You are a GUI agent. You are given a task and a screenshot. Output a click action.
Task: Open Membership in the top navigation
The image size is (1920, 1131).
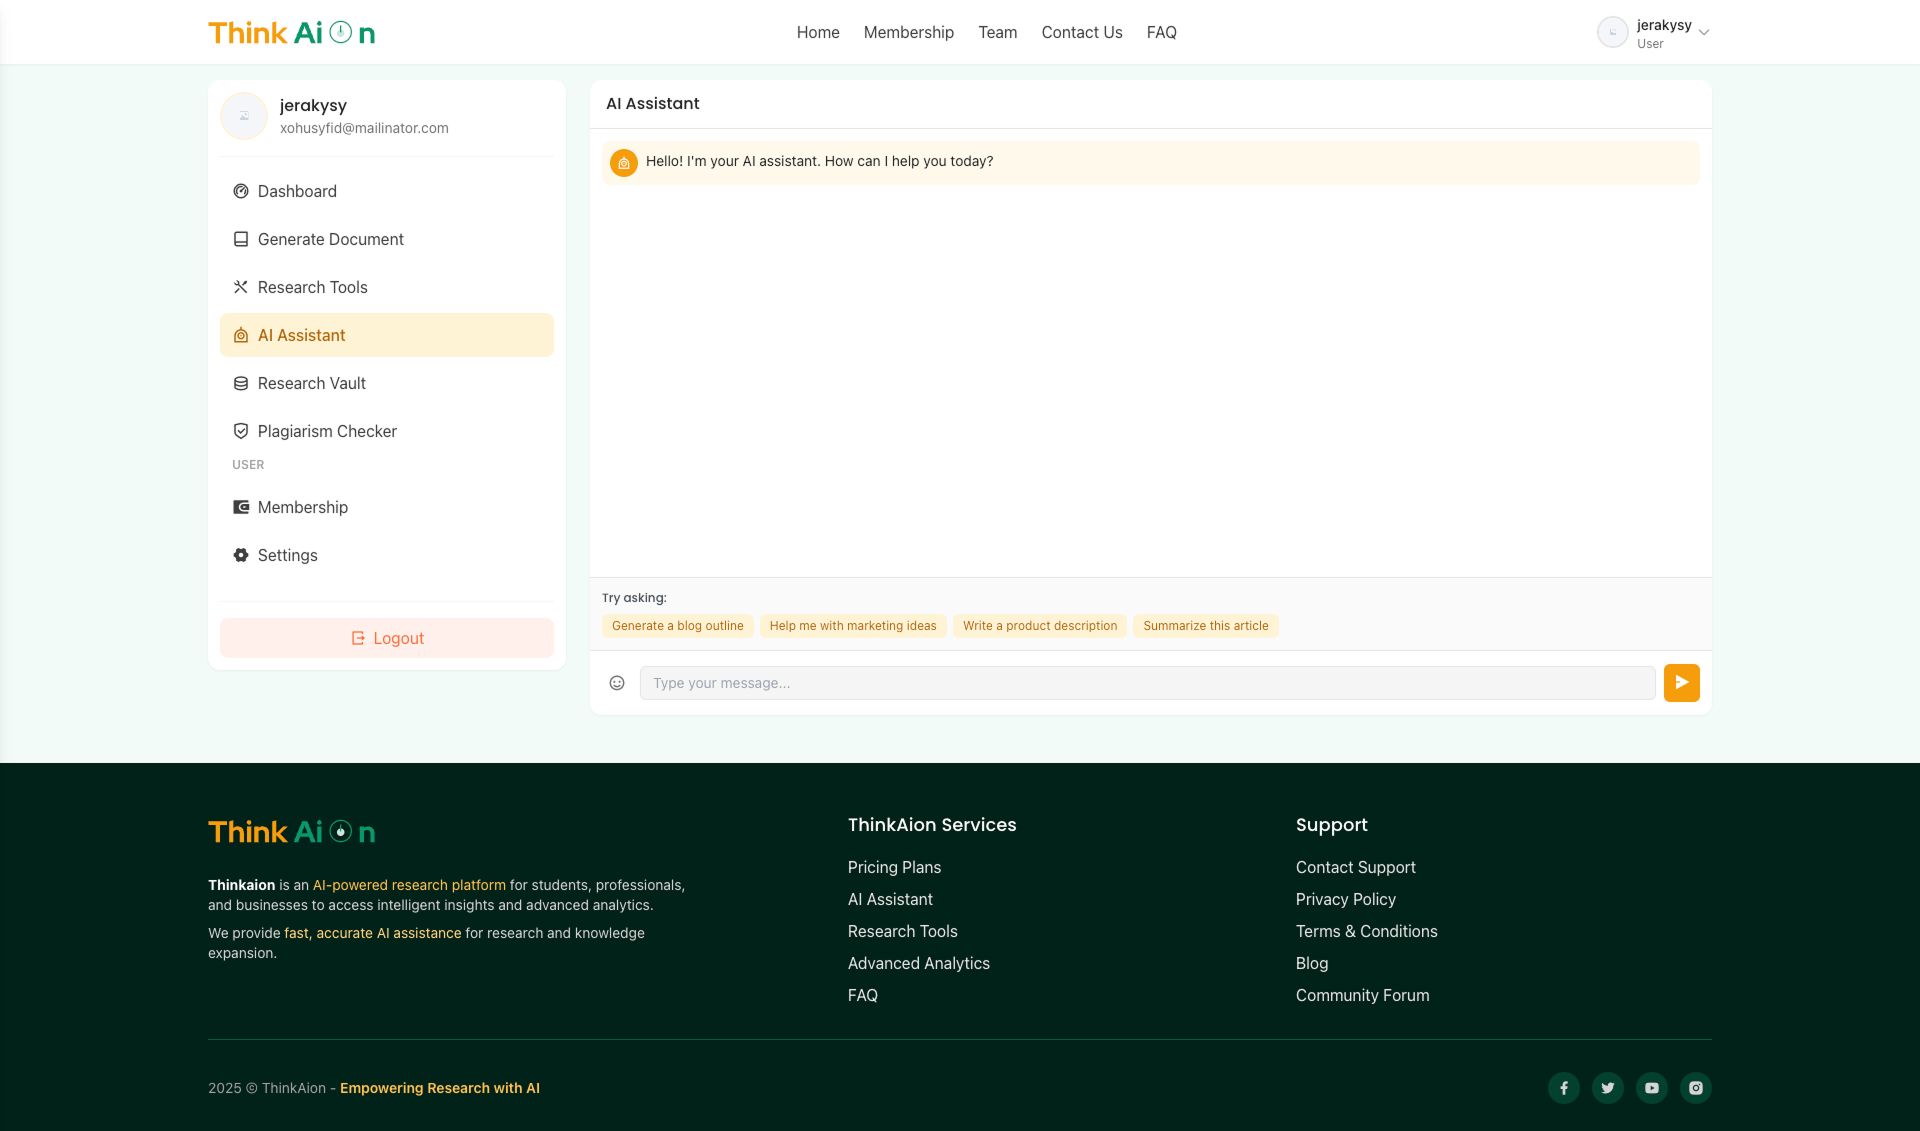pos(908,32)
